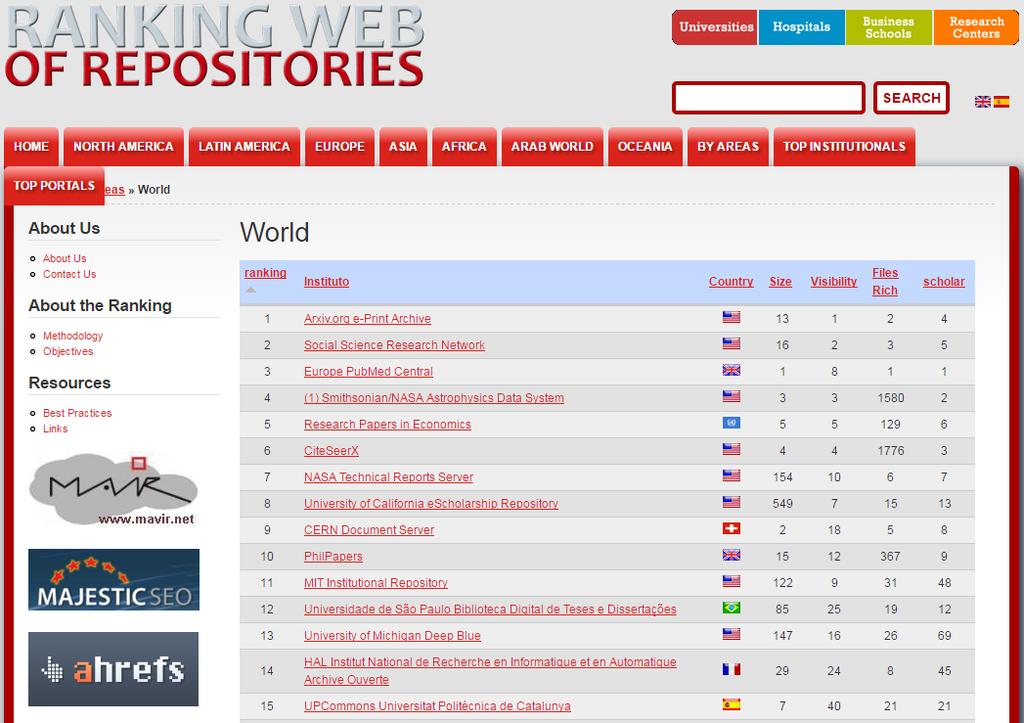Open HAL Institut National de Recherche entry
Screen dimensions: 1024x723
coord(490,671)
